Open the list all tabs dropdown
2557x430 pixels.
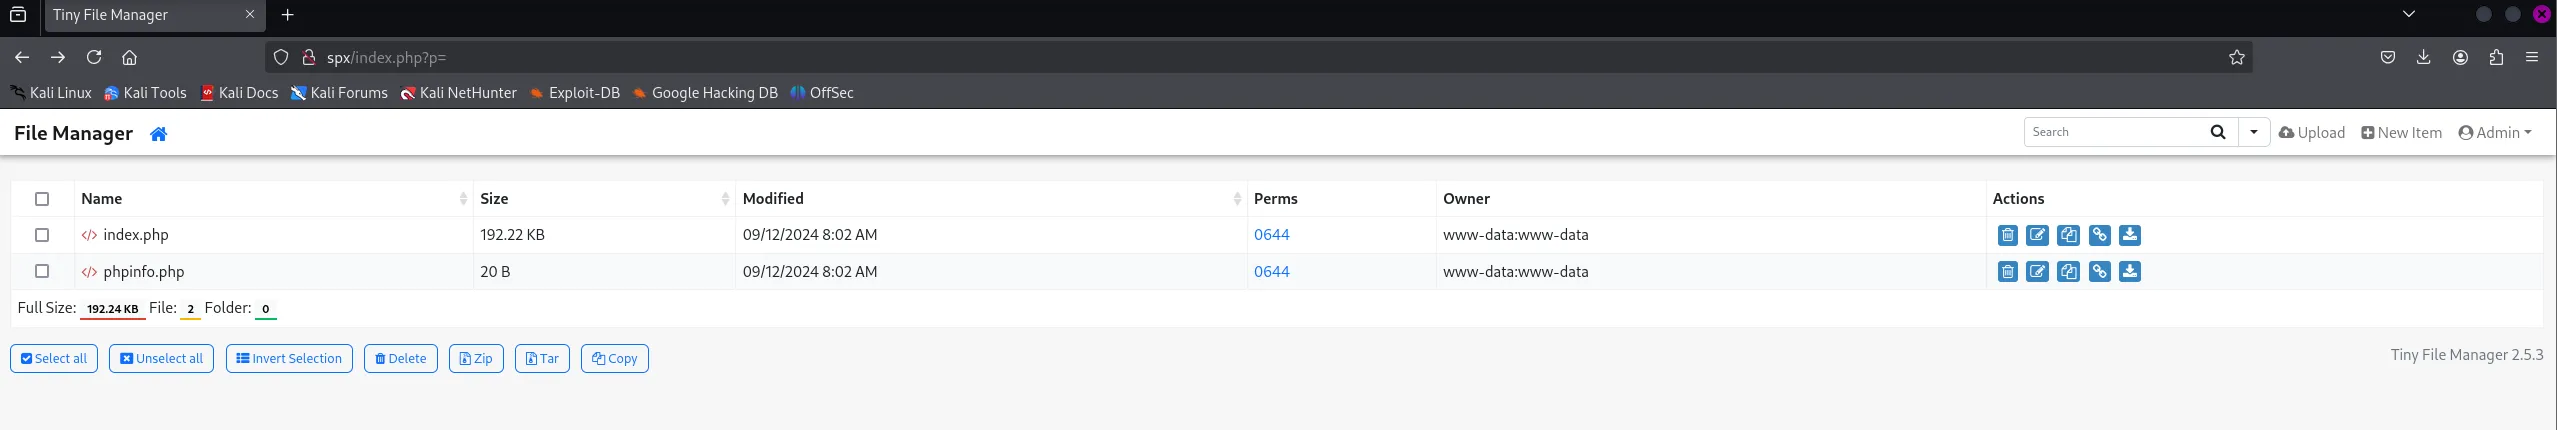tap(2409, 15)
